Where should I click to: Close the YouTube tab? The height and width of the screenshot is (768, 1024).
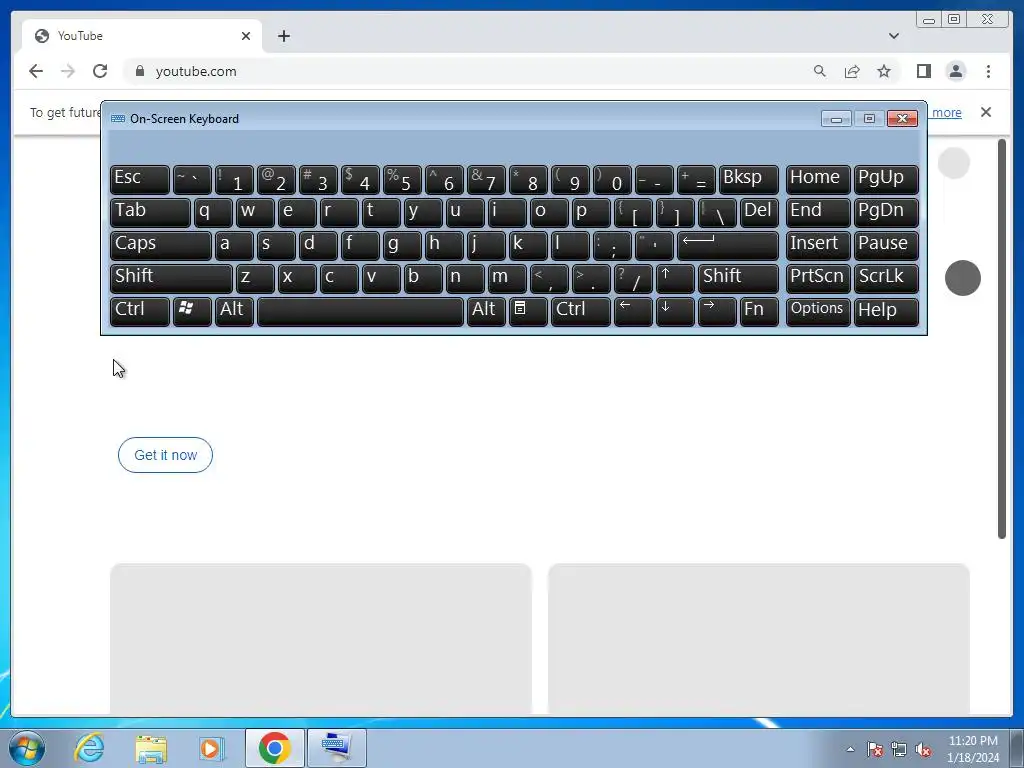coord(246,36)
